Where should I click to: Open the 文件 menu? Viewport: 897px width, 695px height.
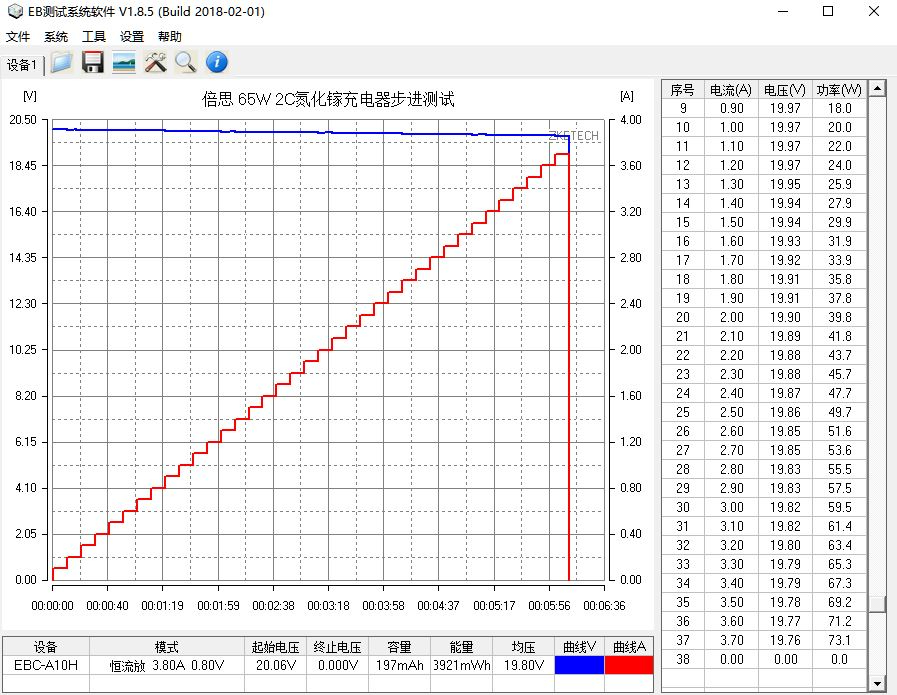18,37
